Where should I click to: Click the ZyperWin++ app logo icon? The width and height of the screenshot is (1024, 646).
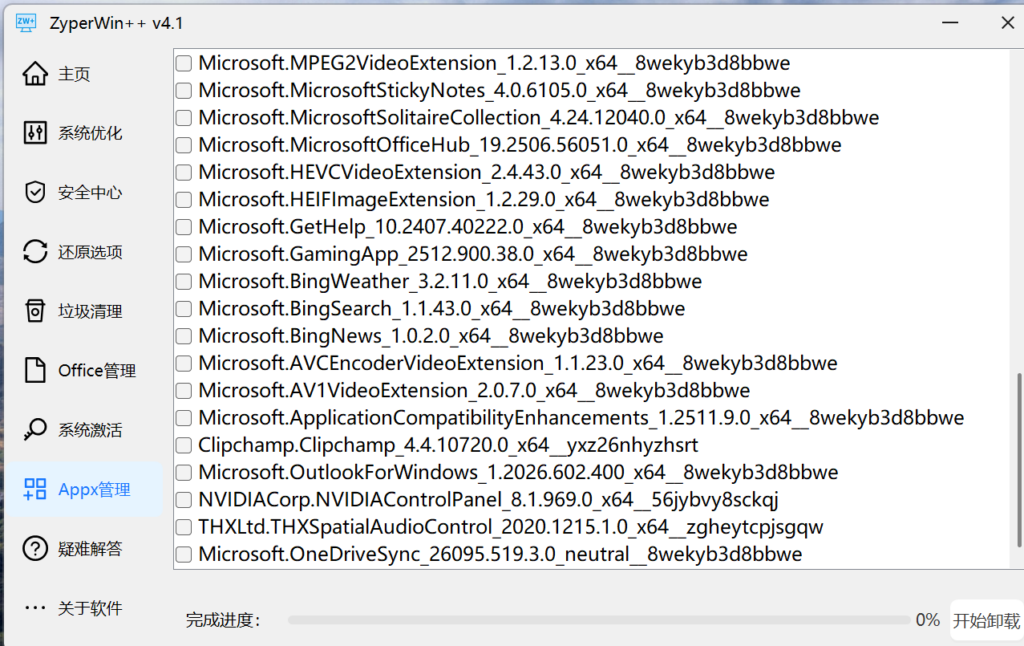[26, 23]
